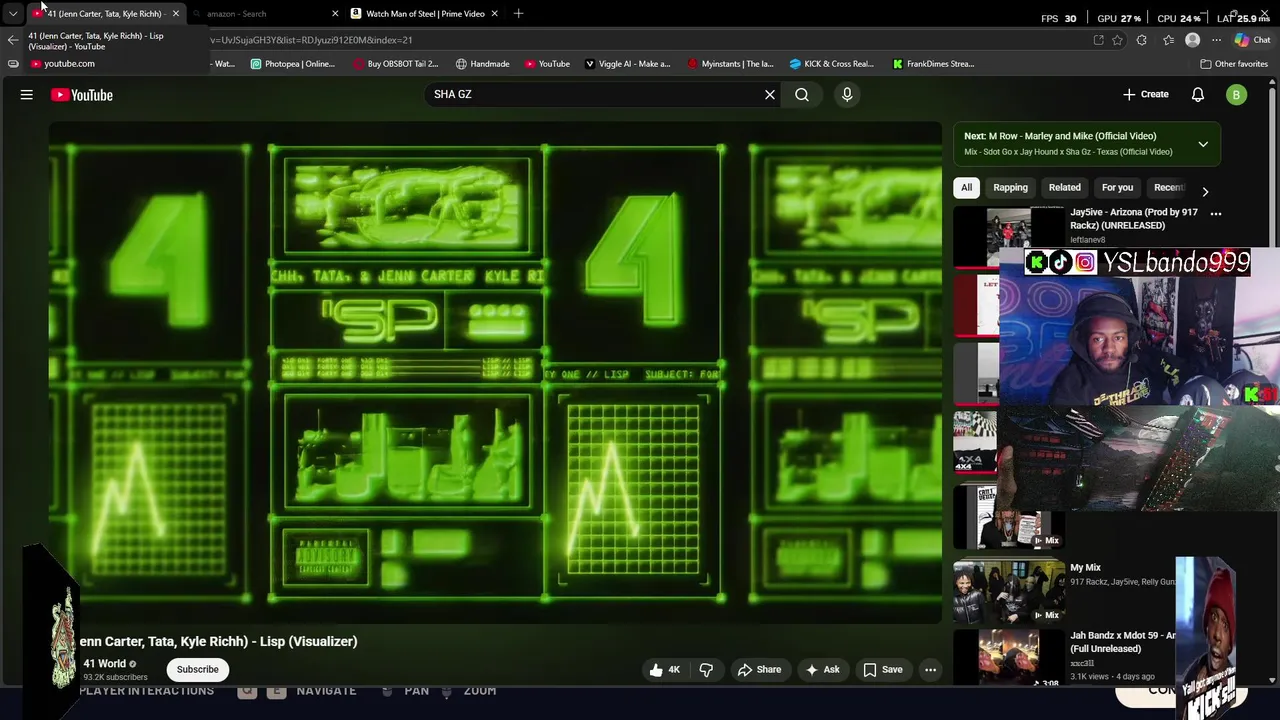
Task: Close the 41 Lisp YouTube tab
Action: coord(175,14)
